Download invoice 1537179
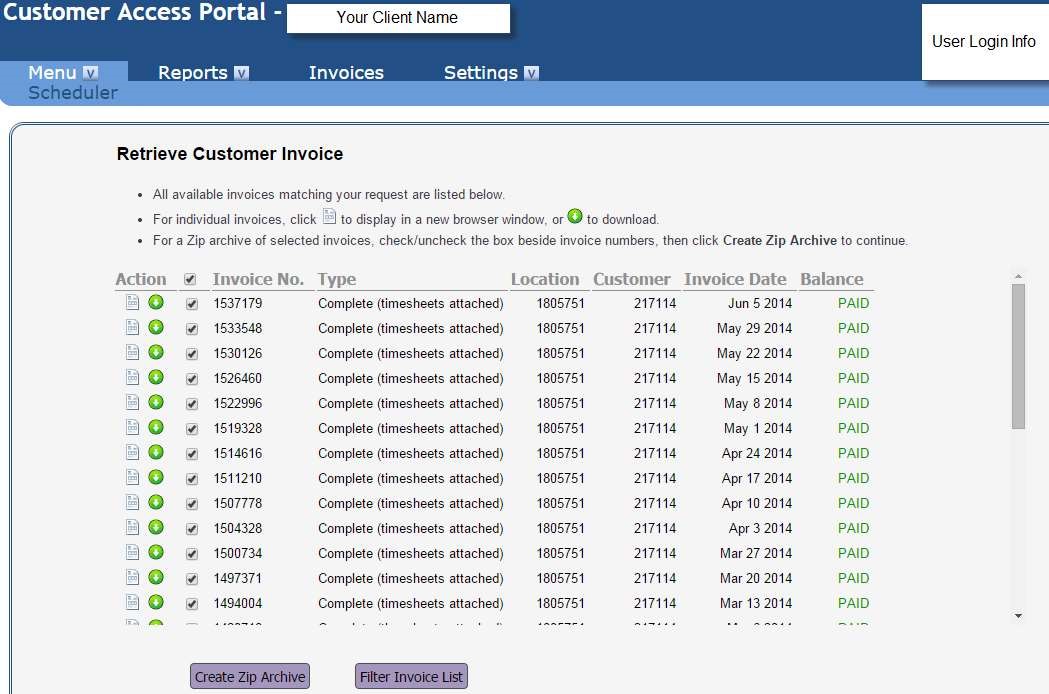The image size is (1049, 694). click(156, 302)
